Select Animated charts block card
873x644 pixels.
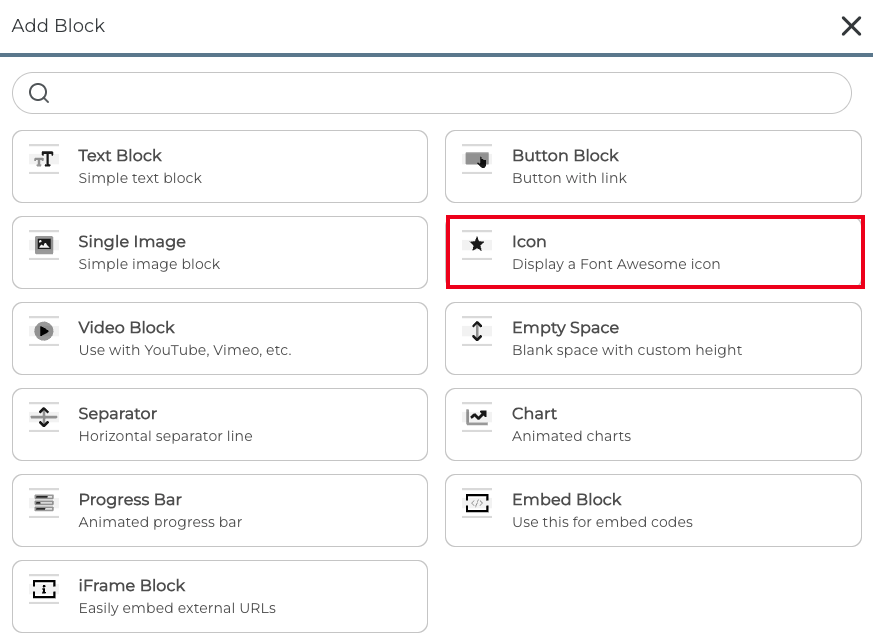(x=654, y=425)
